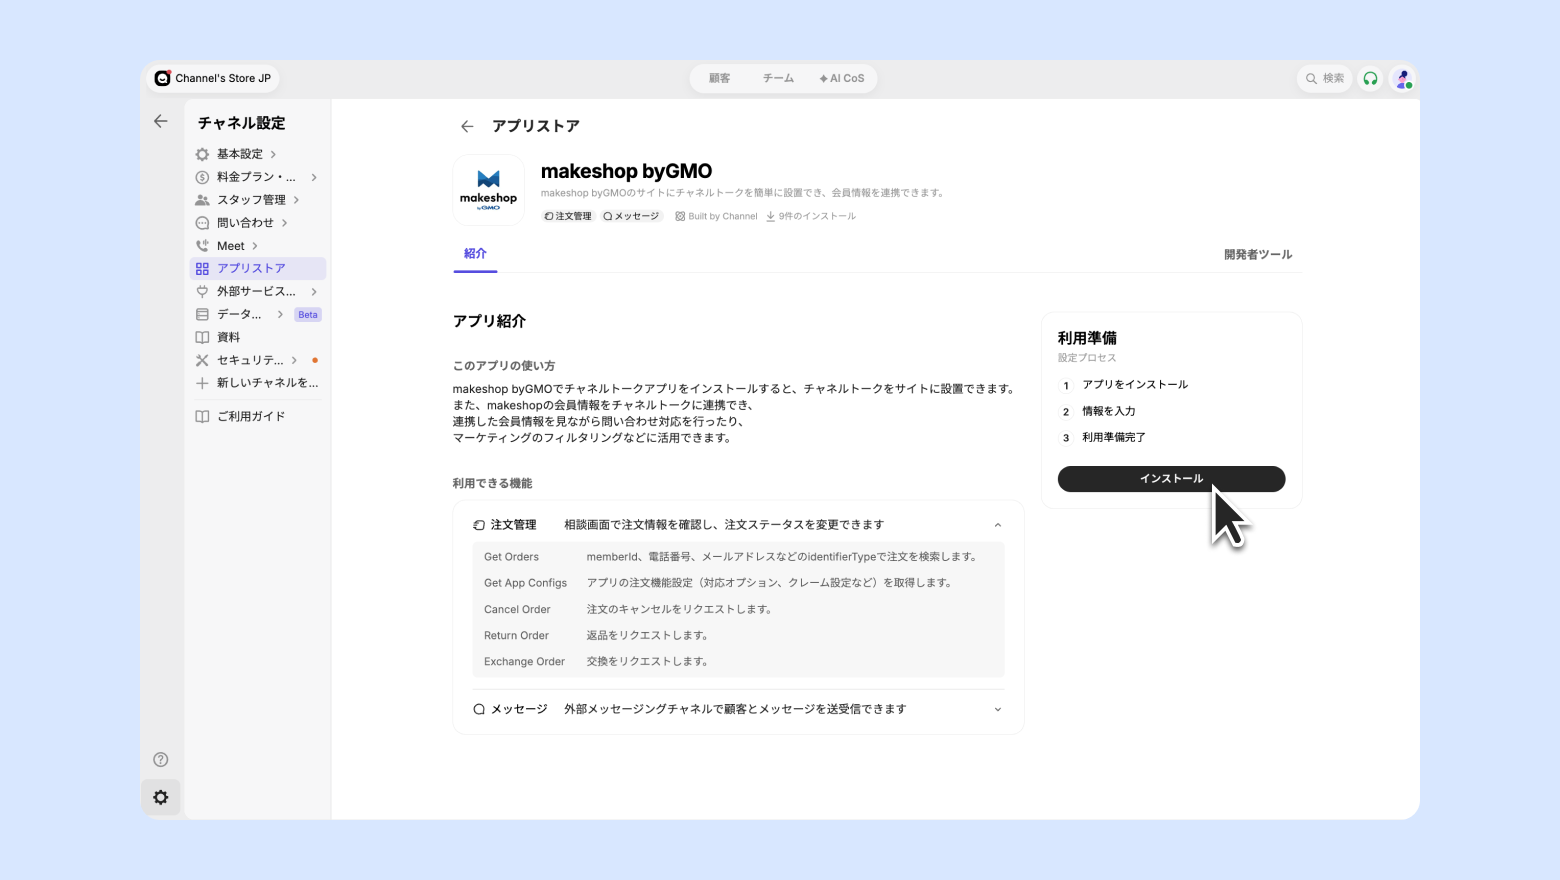Expand 問い合わせ chevron

click(x=284, y=223)
